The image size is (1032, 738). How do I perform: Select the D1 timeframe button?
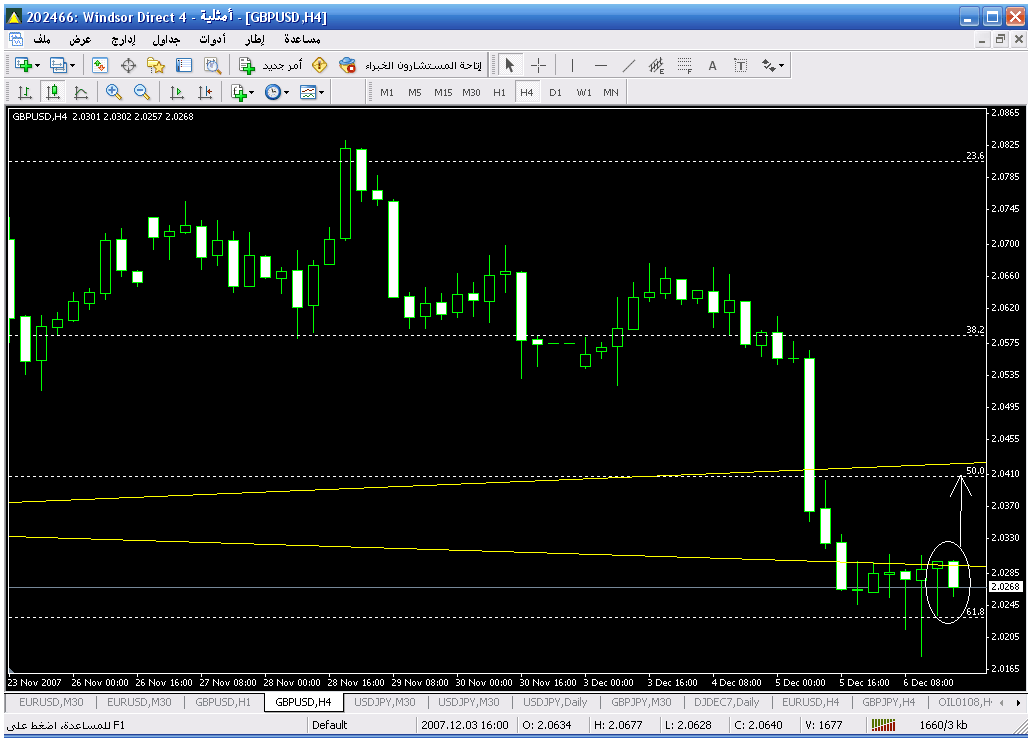[555, 92]
